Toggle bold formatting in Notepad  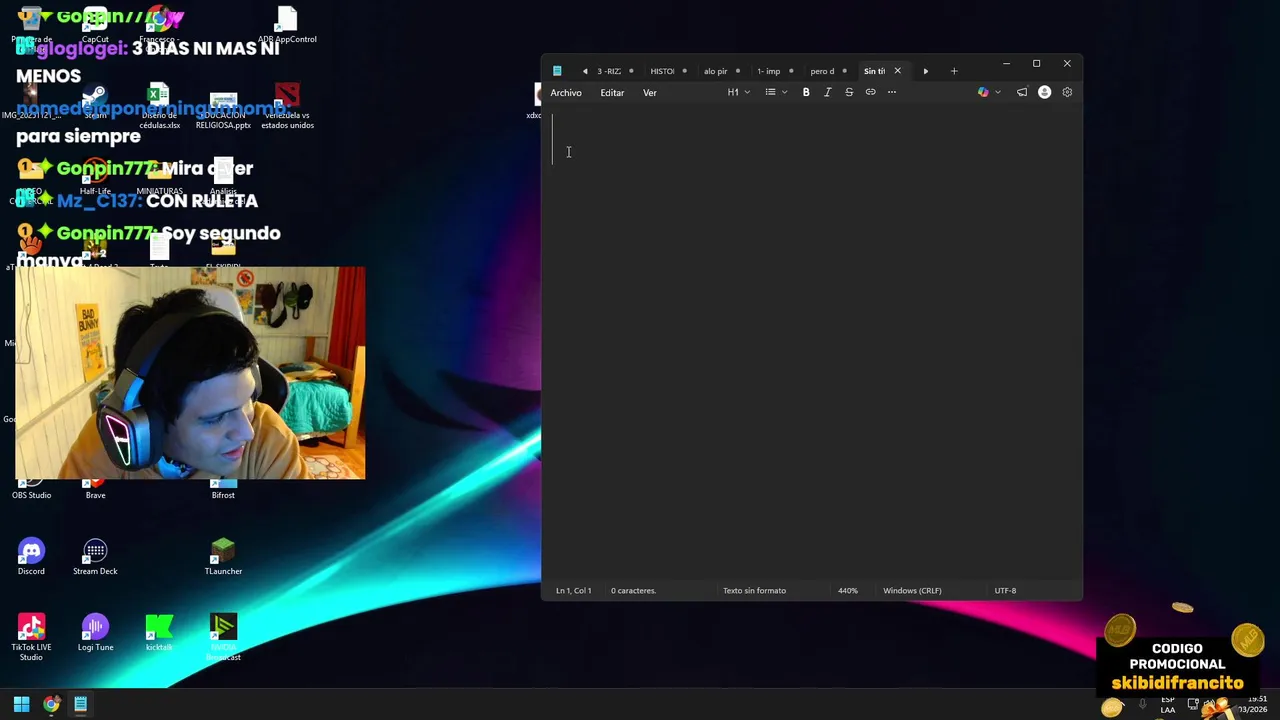tap(806, 92)
